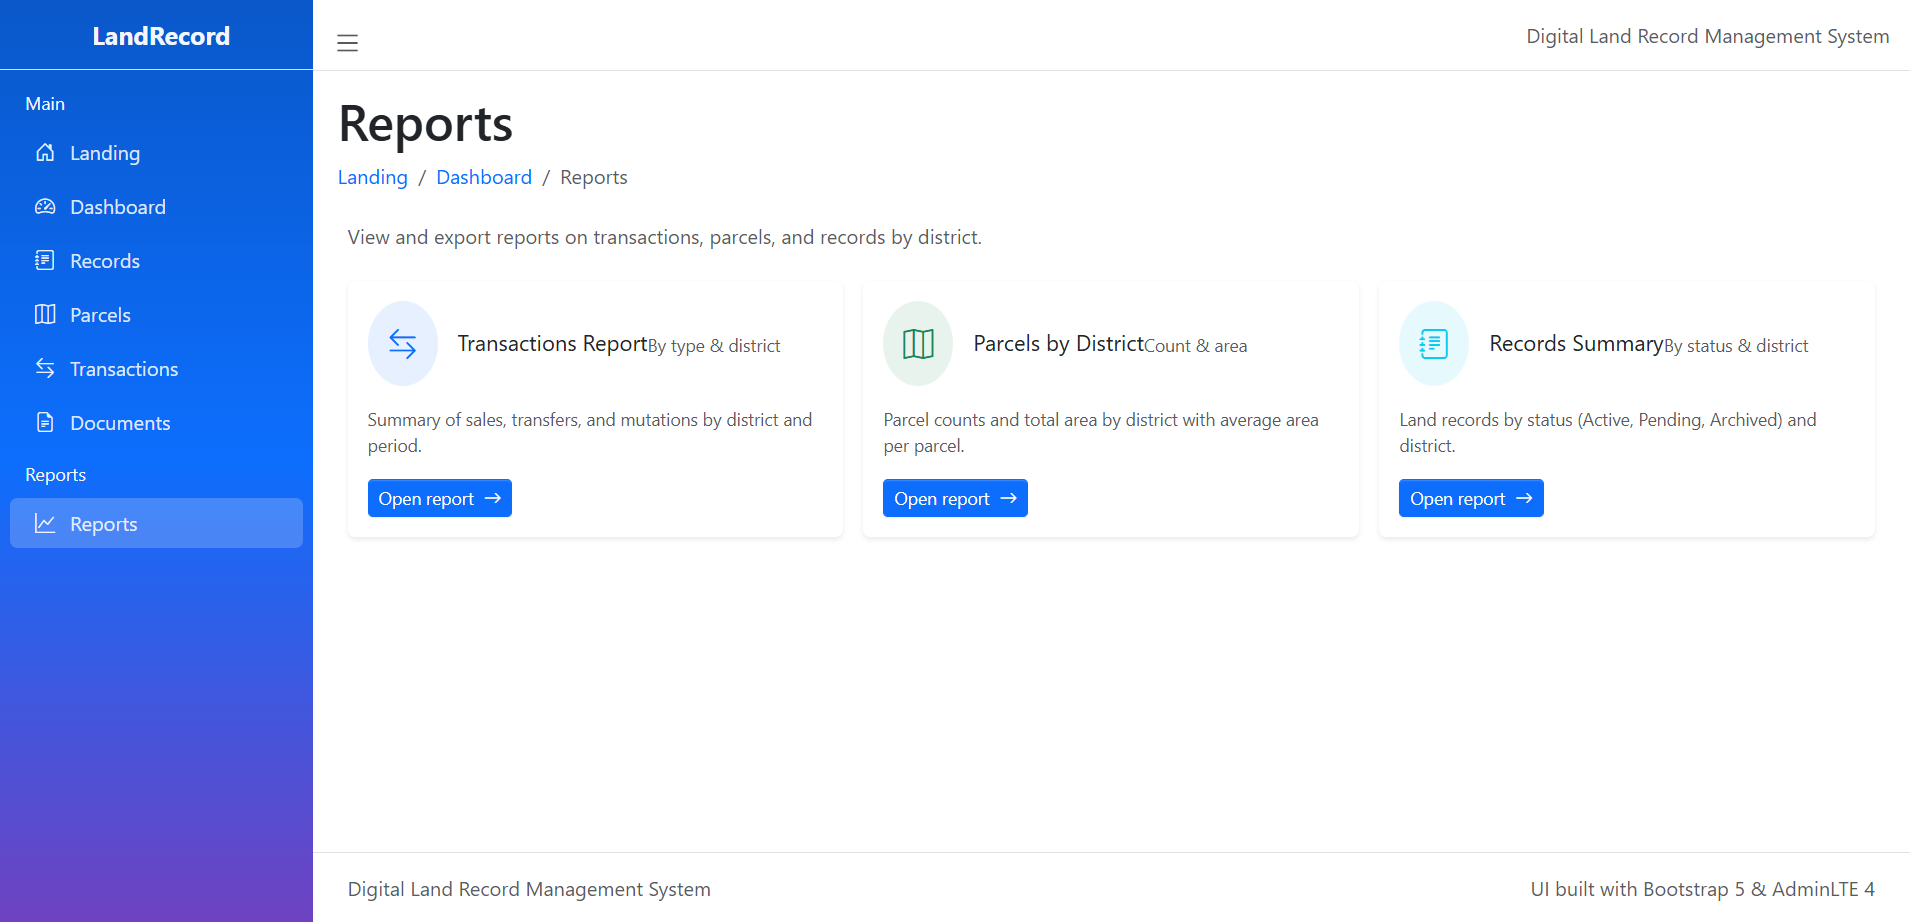Open the Documents page icon

[x=46, y=422]
